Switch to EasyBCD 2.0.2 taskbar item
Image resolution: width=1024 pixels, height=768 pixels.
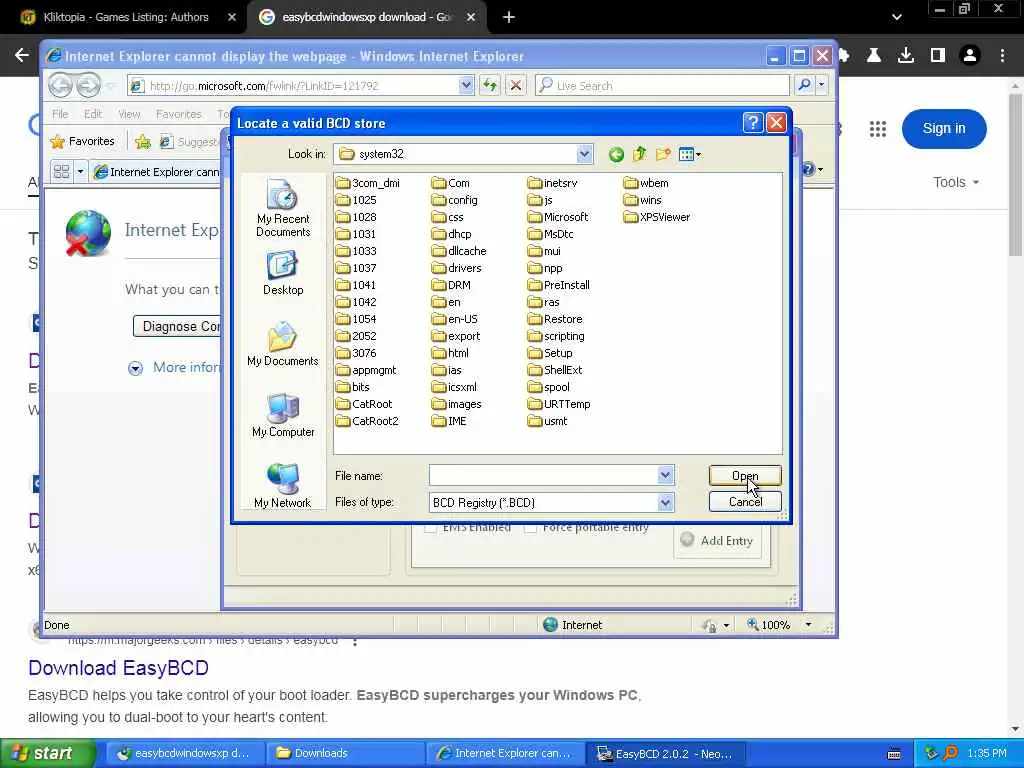pos(666,754)
